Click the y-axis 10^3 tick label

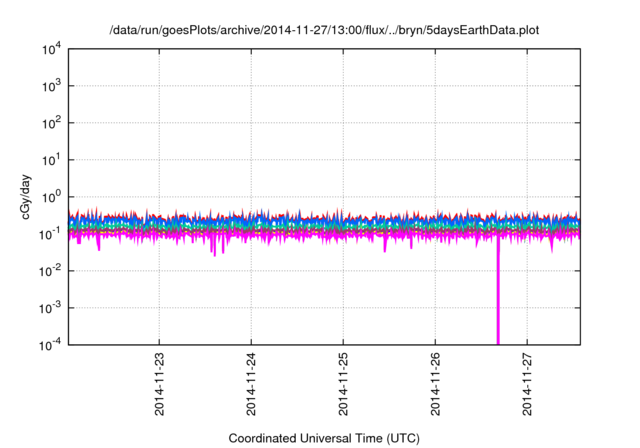[x=52, y=86]
